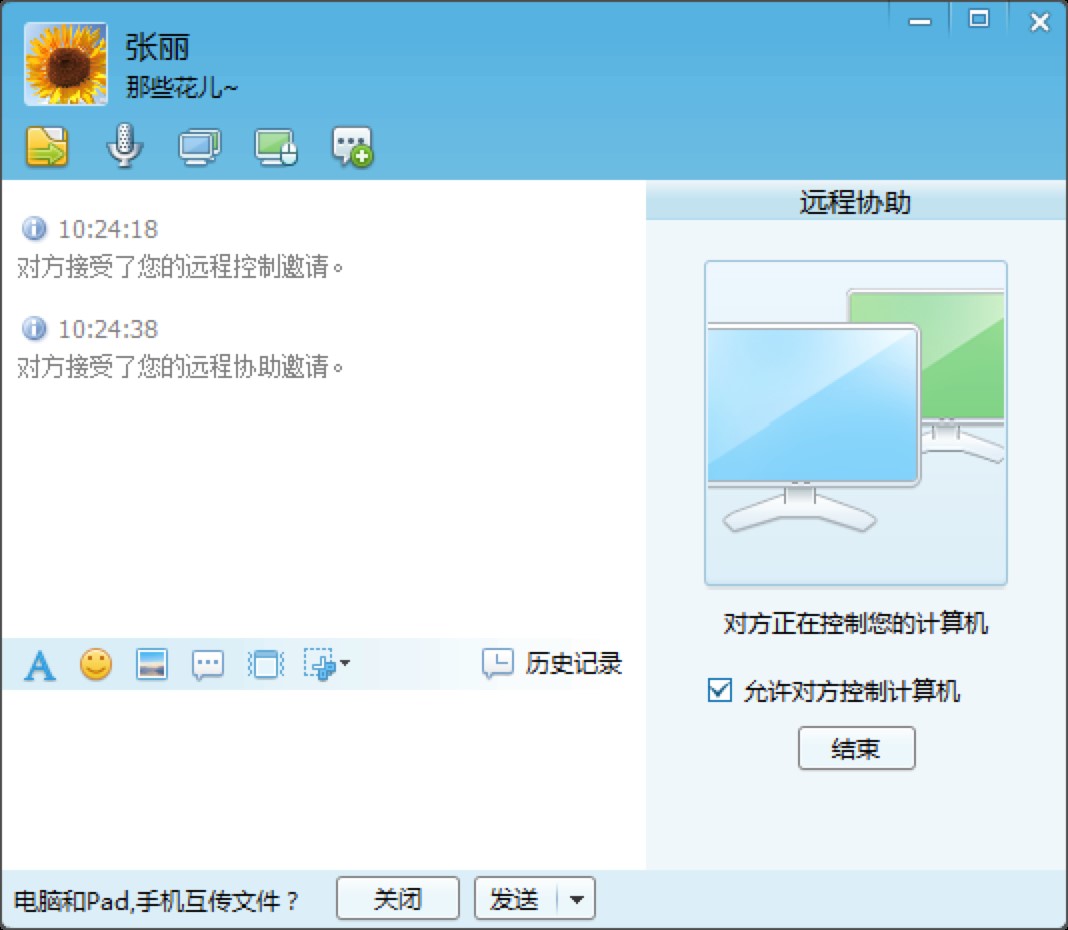Expand the screenshot tool dropdown arrow
This screenshot has width=1068, height=930.
(342, 664)
